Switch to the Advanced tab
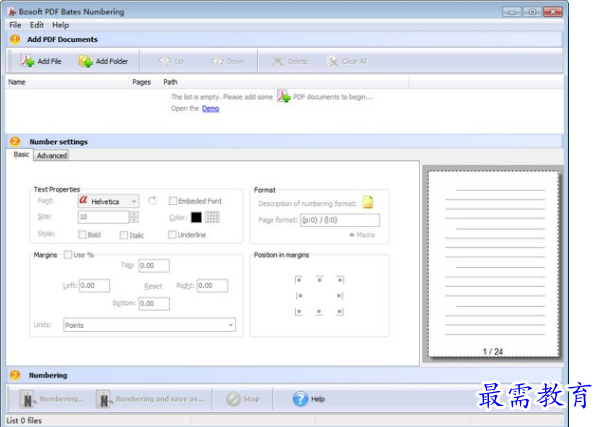The image size is (600, 427). pos(52,155)
